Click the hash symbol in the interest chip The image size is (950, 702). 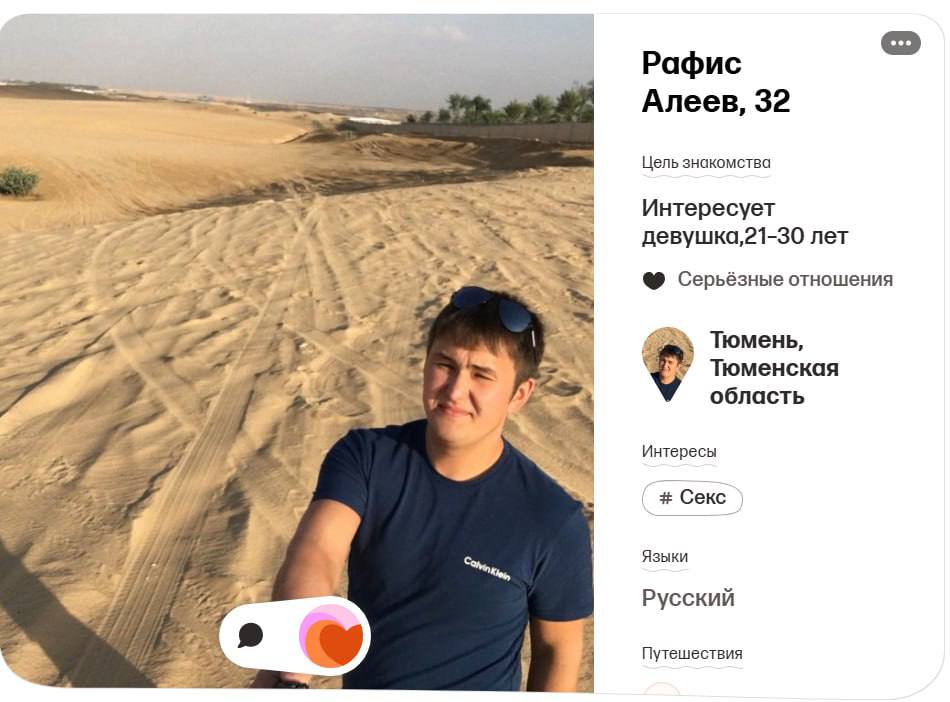coord(665,498)
